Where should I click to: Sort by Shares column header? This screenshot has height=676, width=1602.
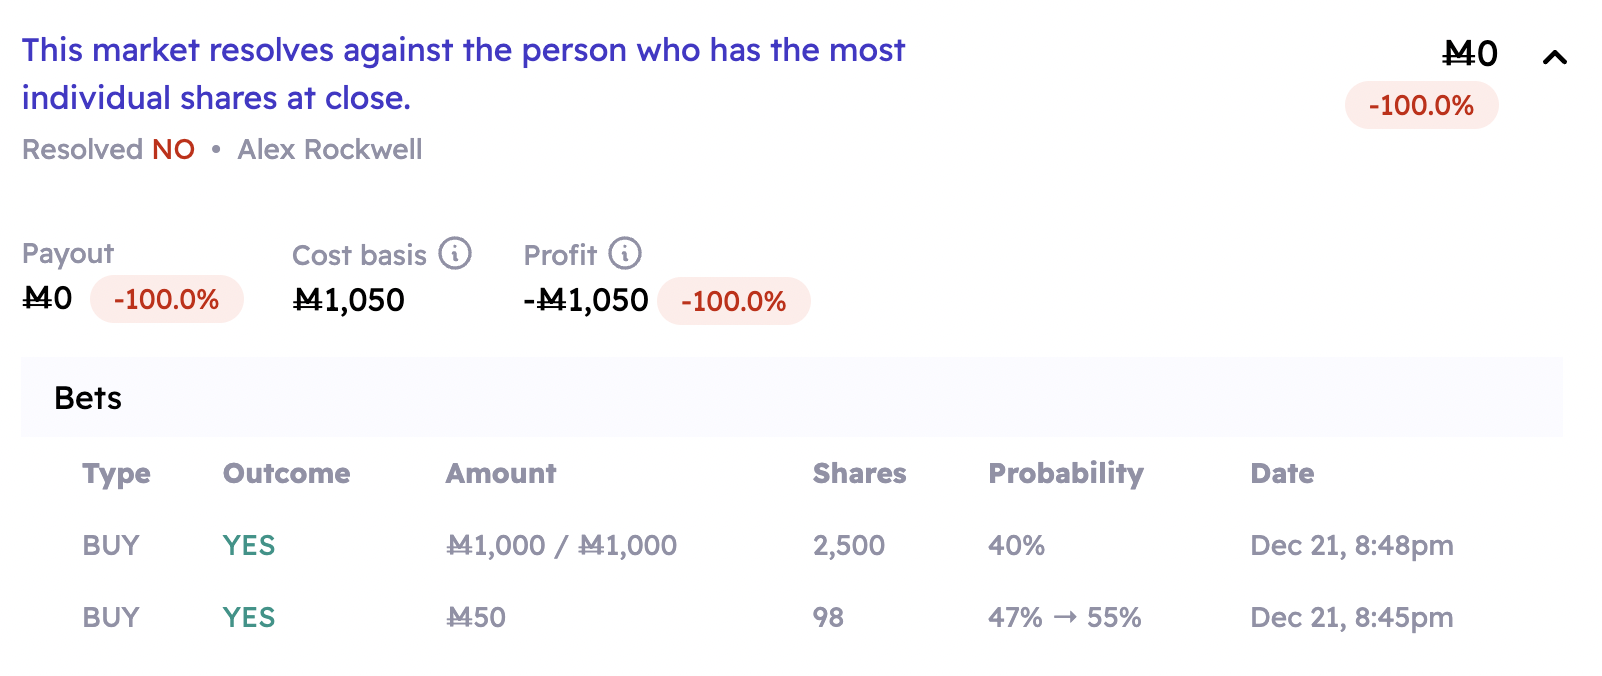coord(859,474)
